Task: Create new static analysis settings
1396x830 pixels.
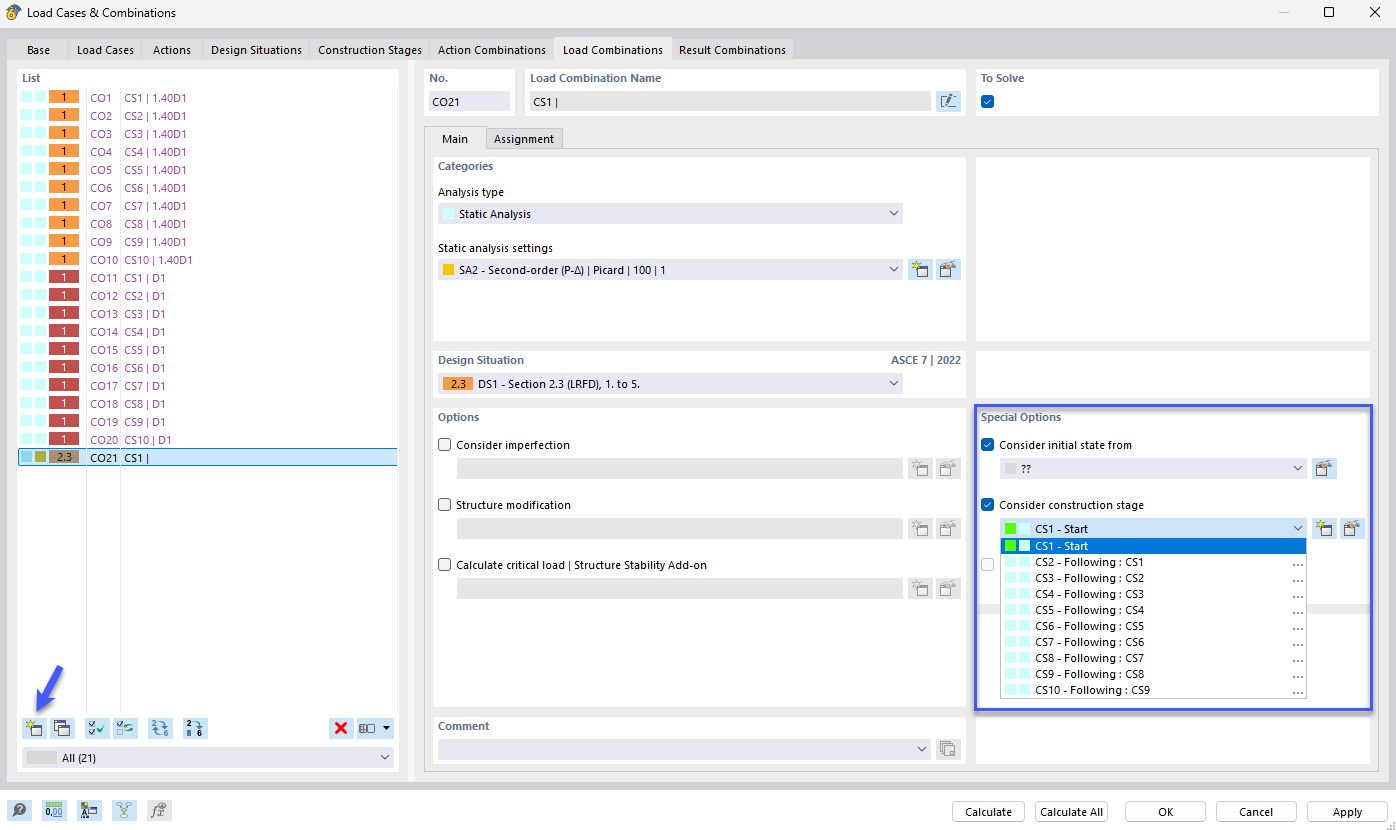Action: coord(920,269)
